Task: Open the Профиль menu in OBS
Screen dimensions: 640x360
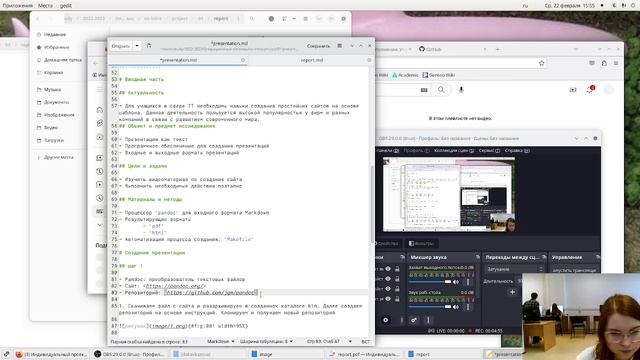Action: [416, 151]
